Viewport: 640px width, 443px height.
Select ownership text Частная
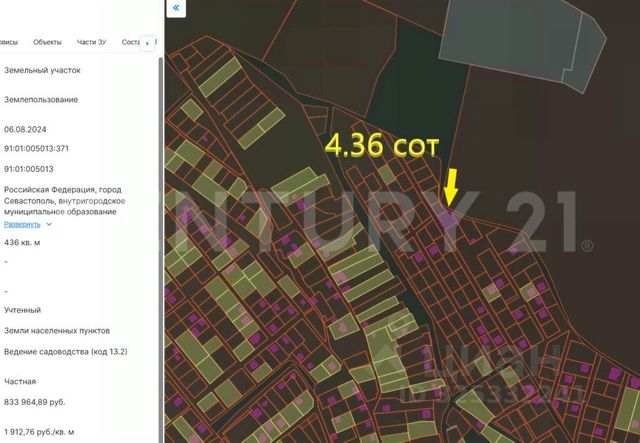pyautogui.click(x=20, y=381)
